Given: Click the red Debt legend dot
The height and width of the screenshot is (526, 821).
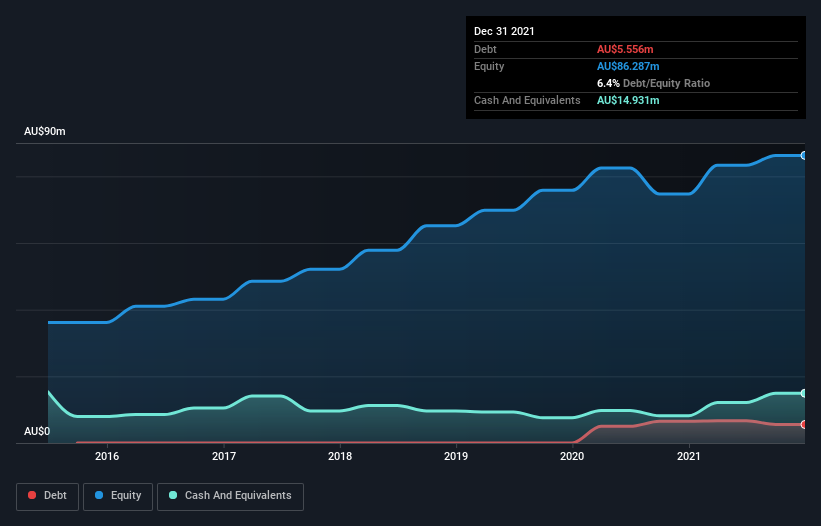Looking at the screenshot, I should tap(32, 495).
